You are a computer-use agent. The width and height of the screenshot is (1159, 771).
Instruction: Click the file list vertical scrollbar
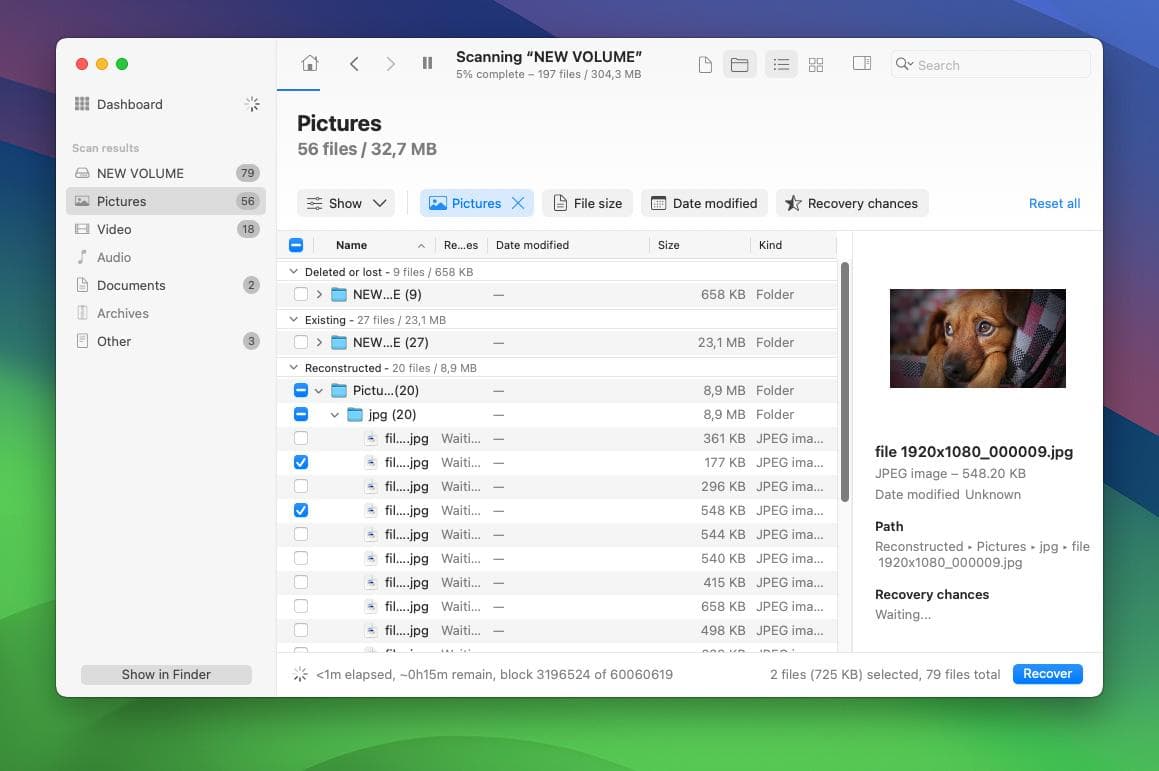pos(844,381)
